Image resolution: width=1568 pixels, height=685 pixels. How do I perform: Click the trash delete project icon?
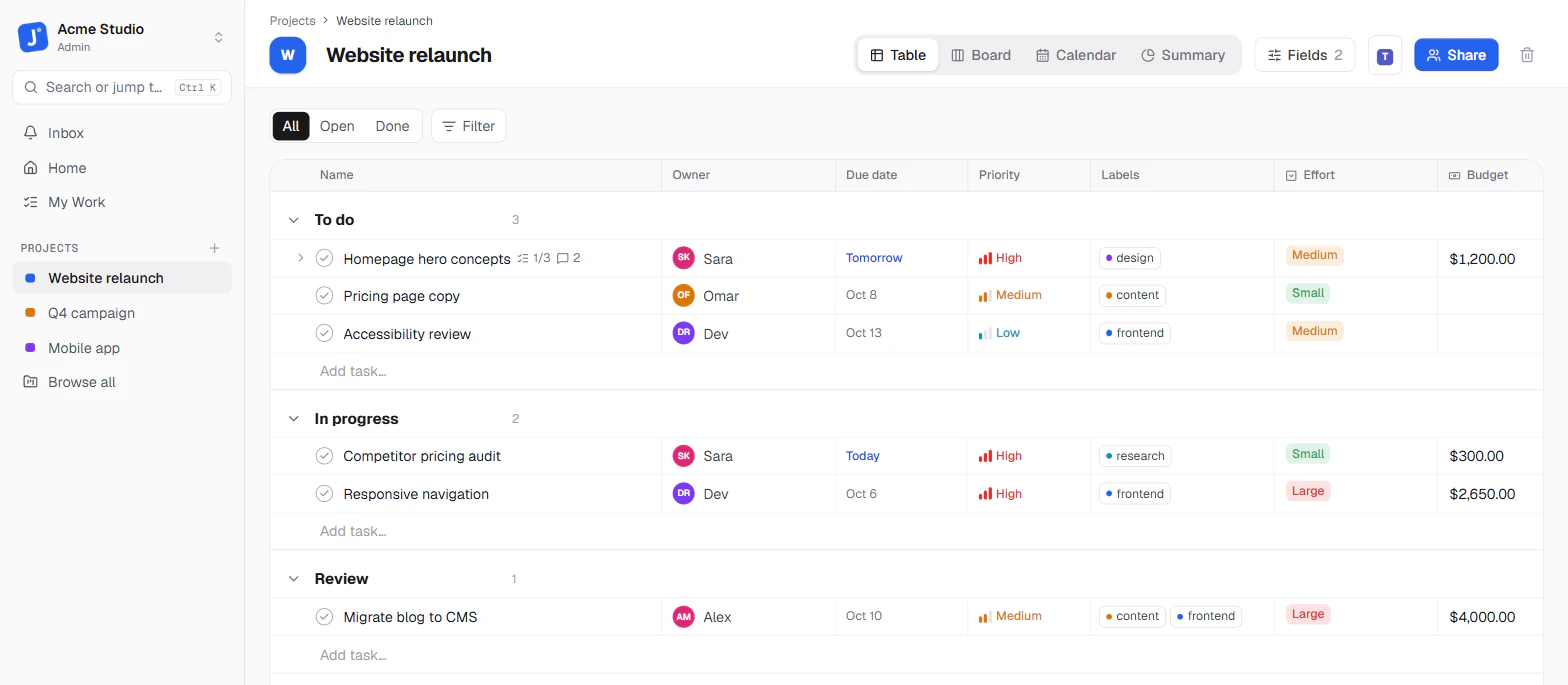coord(1527,55)
